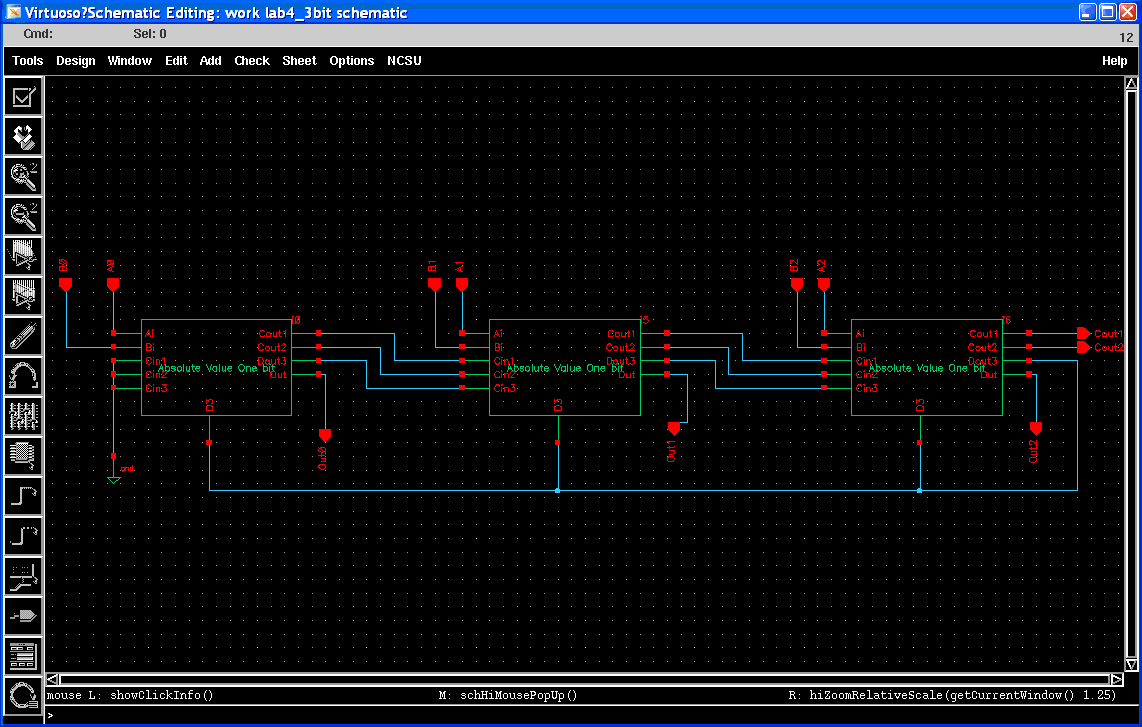Open the Tools menu
This screenshot has height=727, width=1142.
coord(28,61)
